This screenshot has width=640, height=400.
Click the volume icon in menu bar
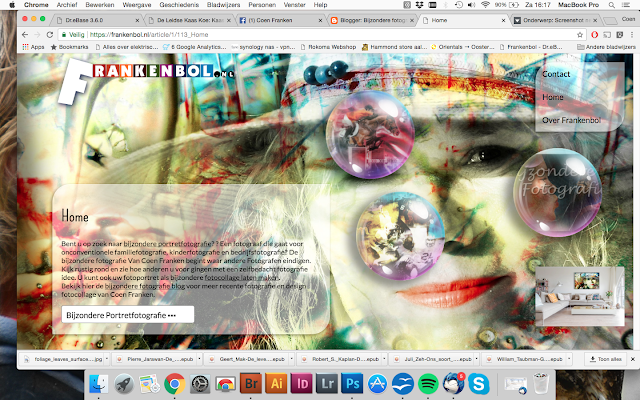tap(471, 5)
